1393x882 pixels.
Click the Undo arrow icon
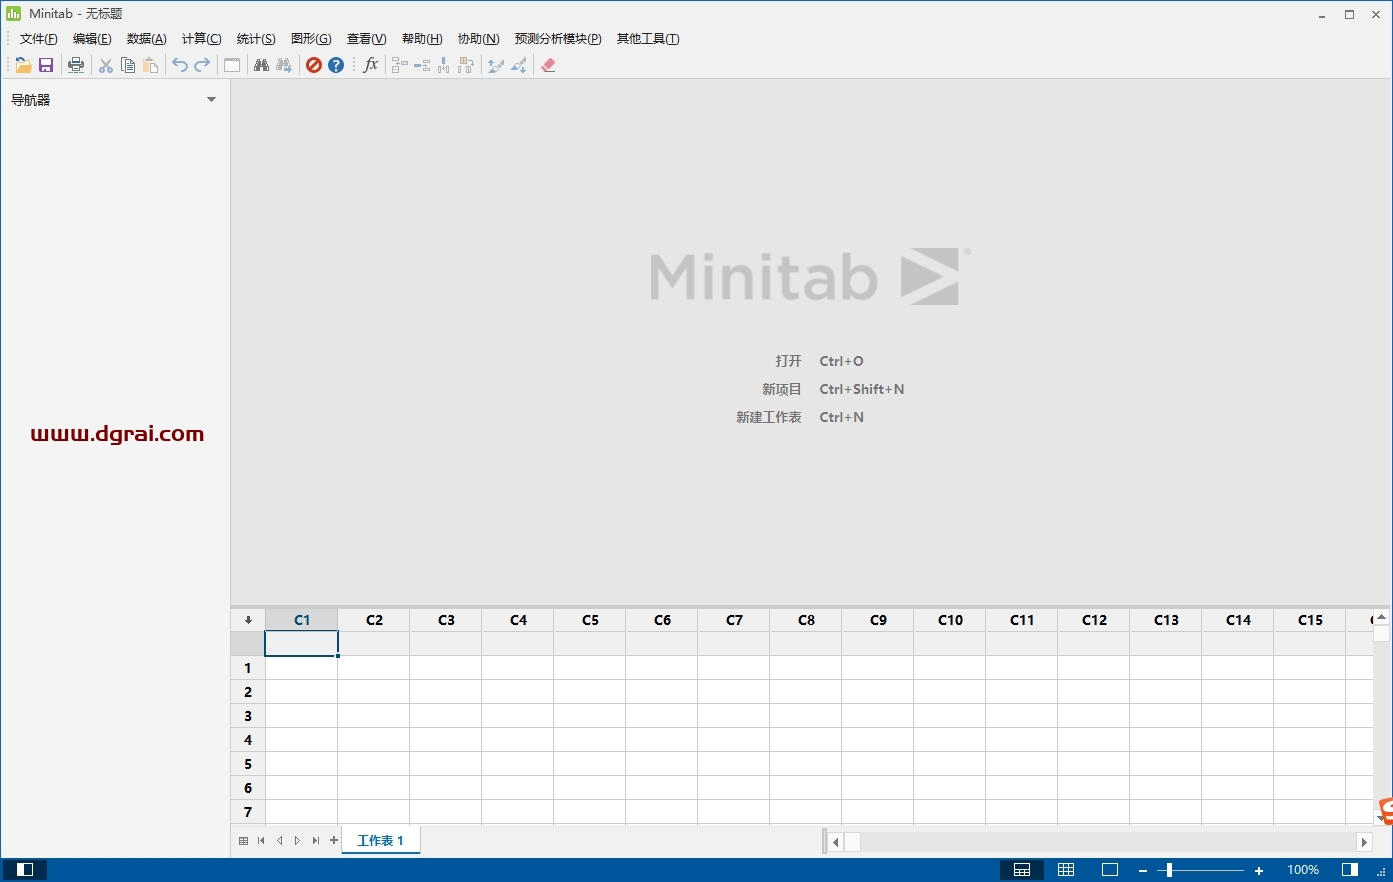tap(180, 65)
